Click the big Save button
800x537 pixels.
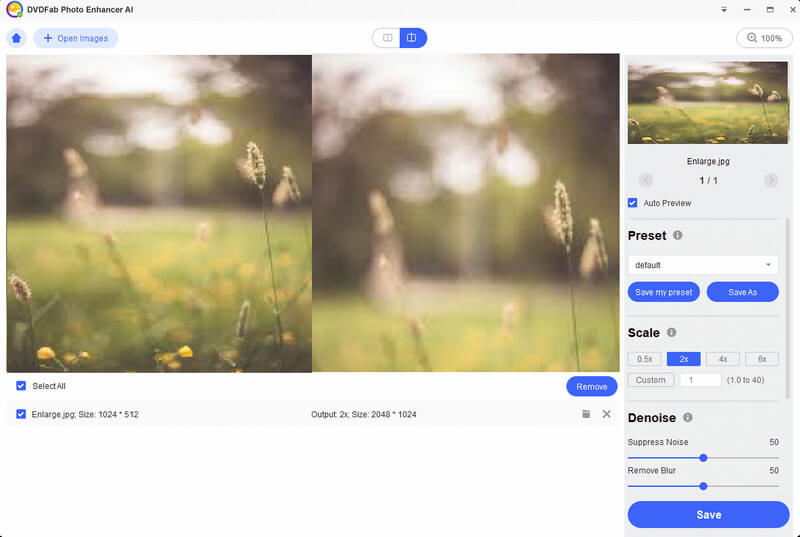click(708, 515)
